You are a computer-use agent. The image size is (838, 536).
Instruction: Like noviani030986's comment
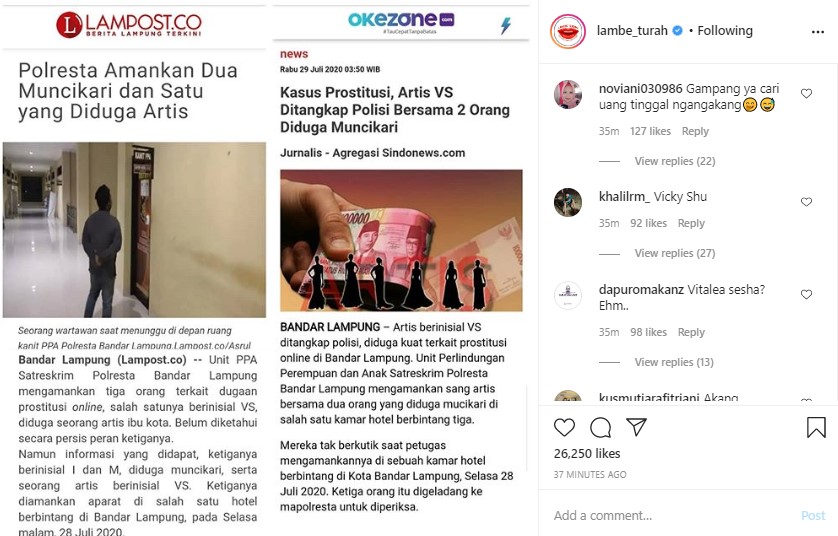click(806, 94)
